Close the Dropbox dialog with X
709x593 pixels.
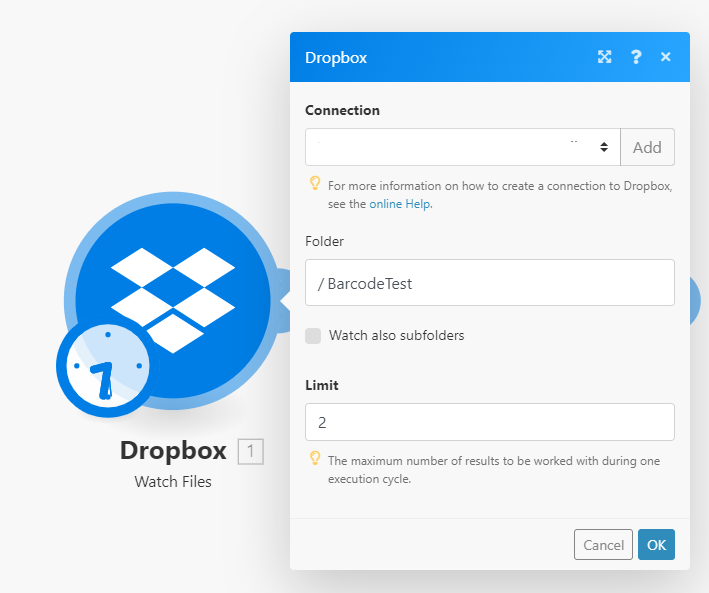pos(666,57)
